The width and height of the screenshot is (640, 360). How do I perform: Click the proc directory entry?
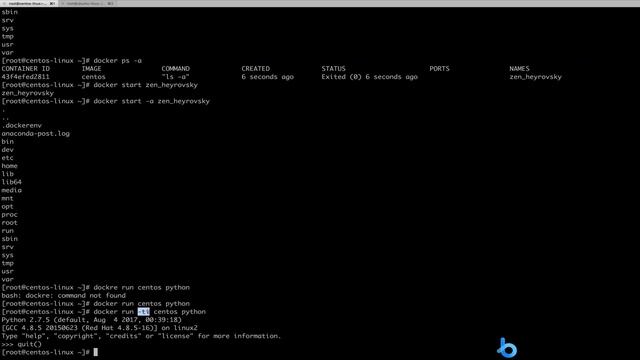pyautogui.click(x=9, y=215)
